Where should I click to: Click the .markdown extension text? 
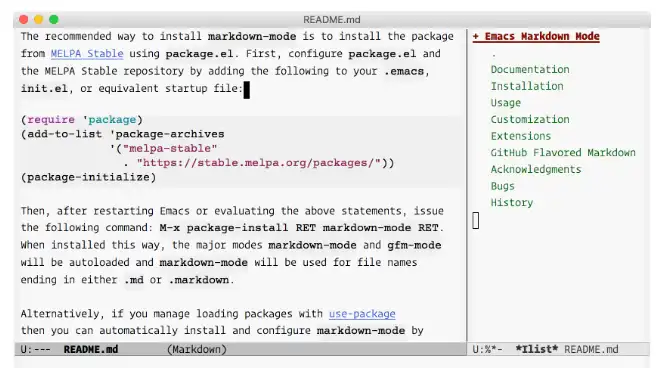[x=199, y=280]
